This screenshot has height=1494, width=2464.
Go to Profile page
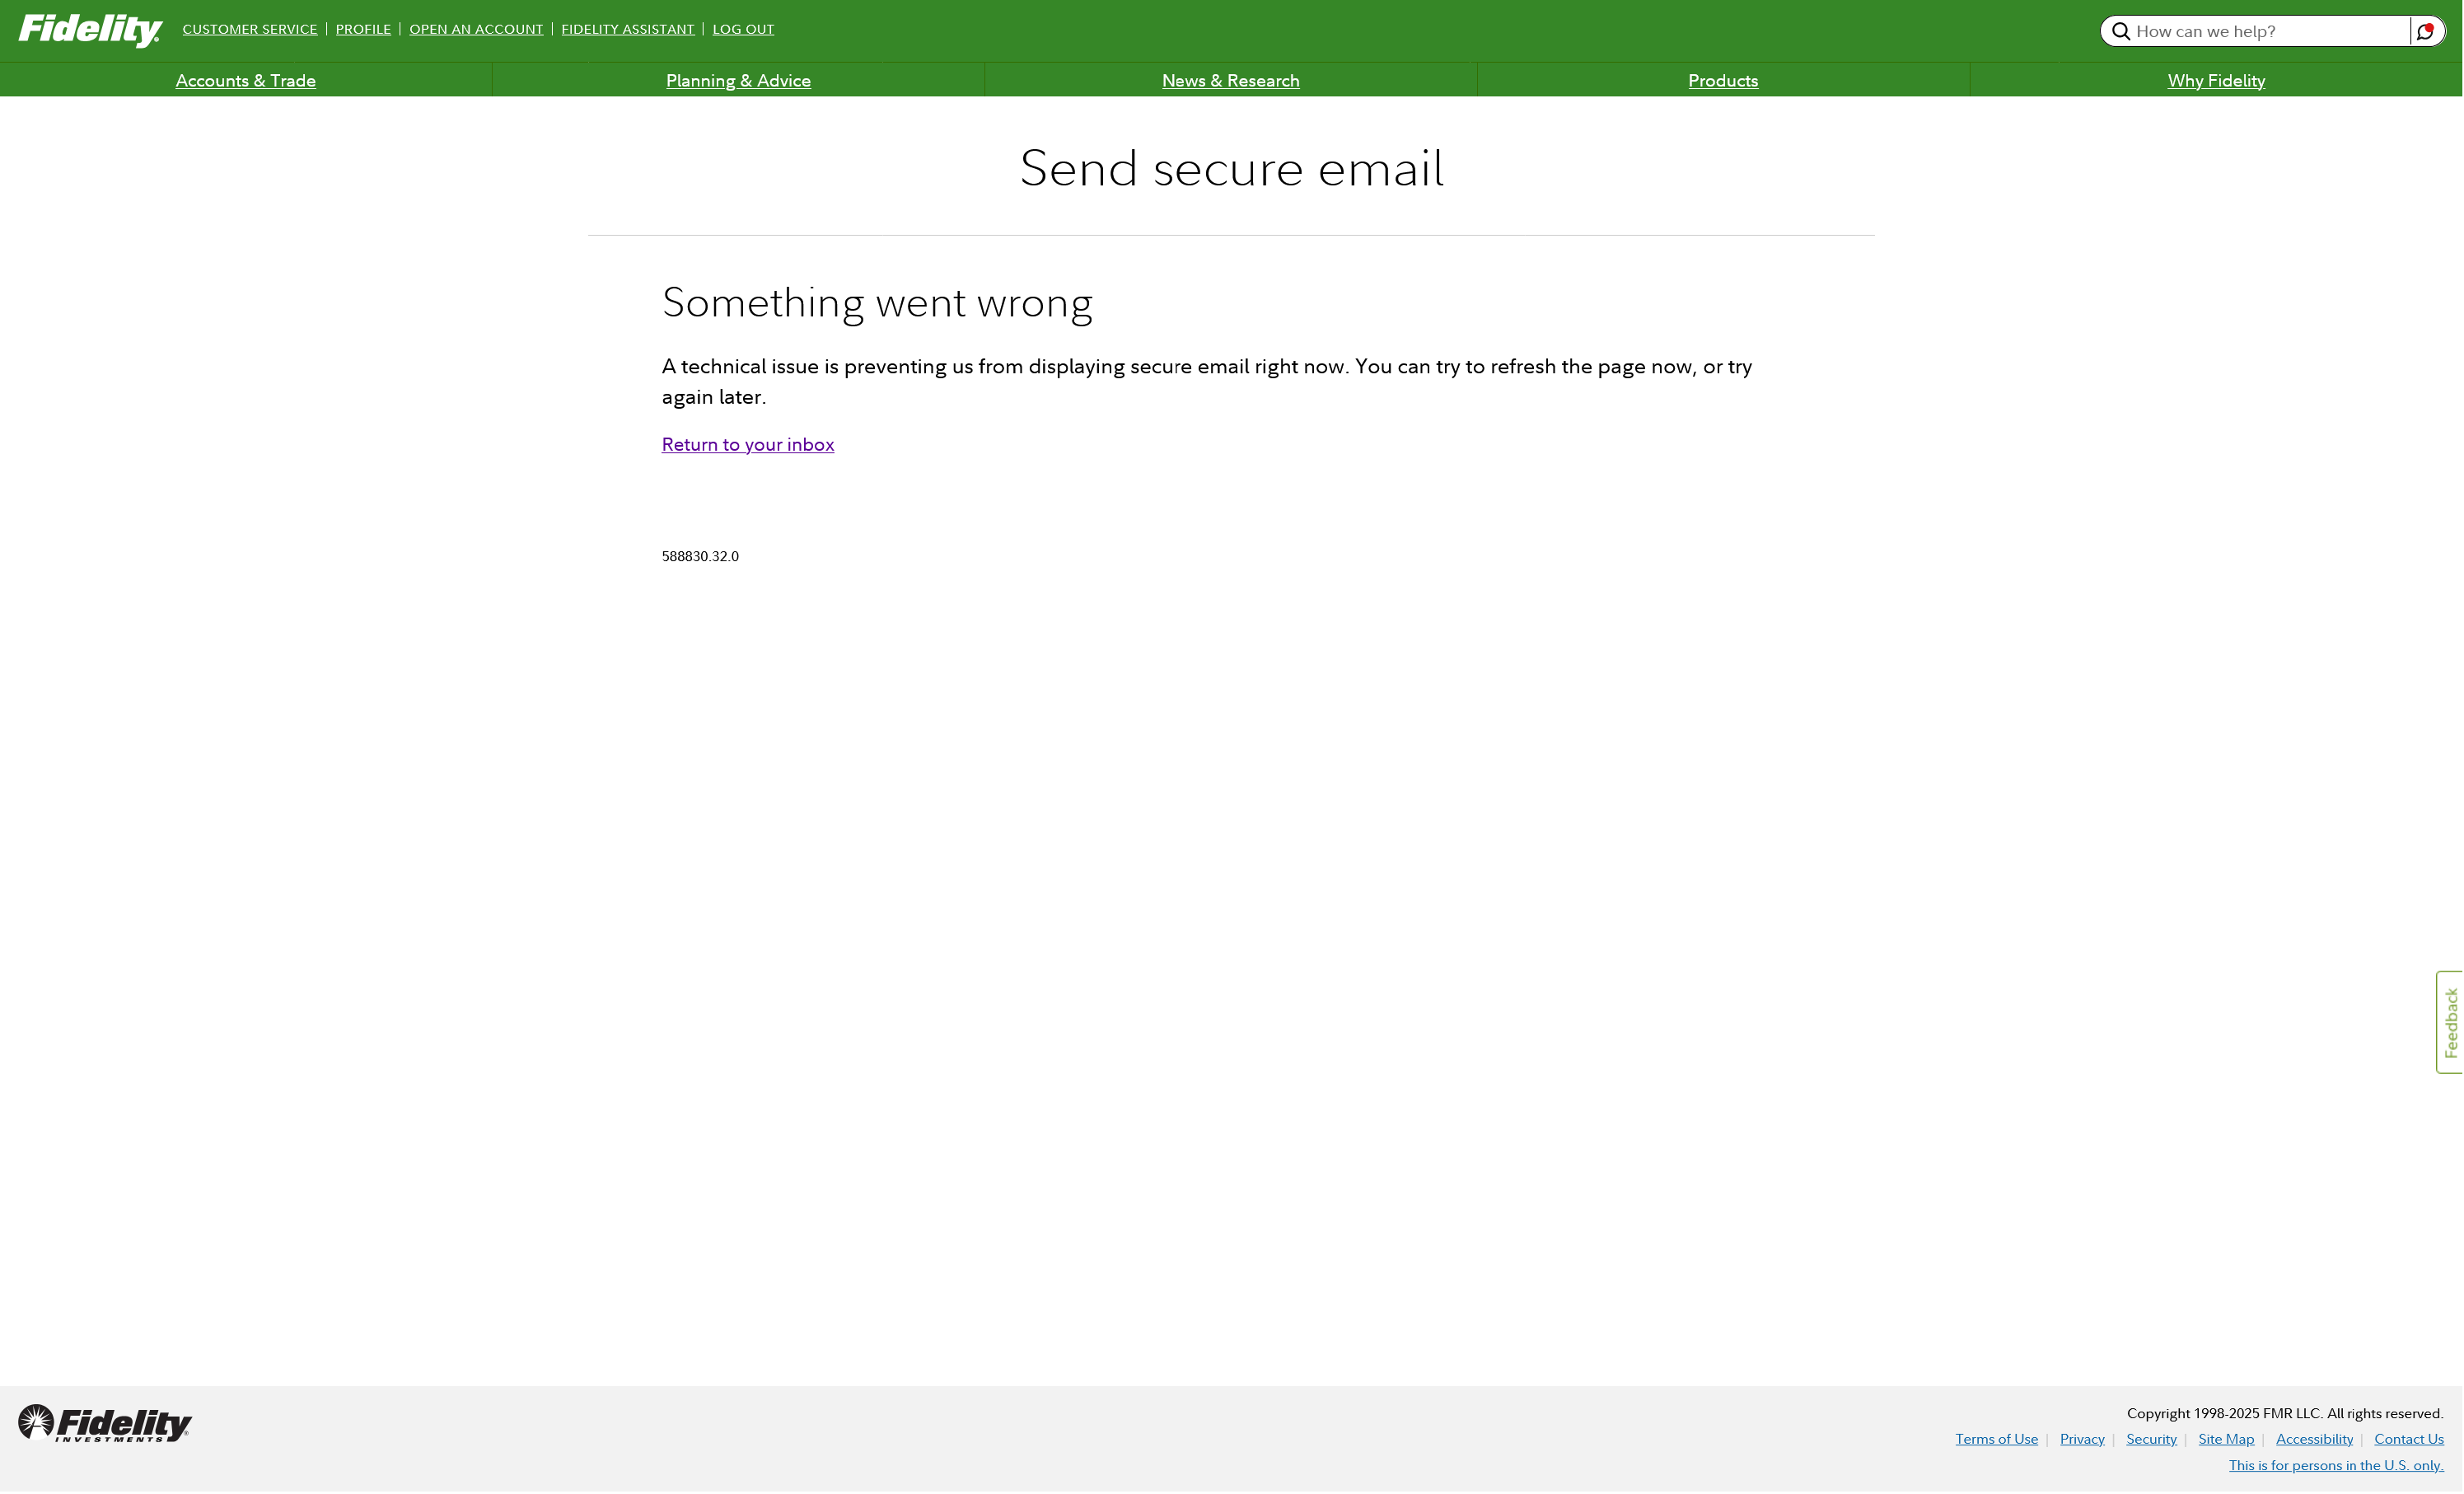[x=363, y=29]
